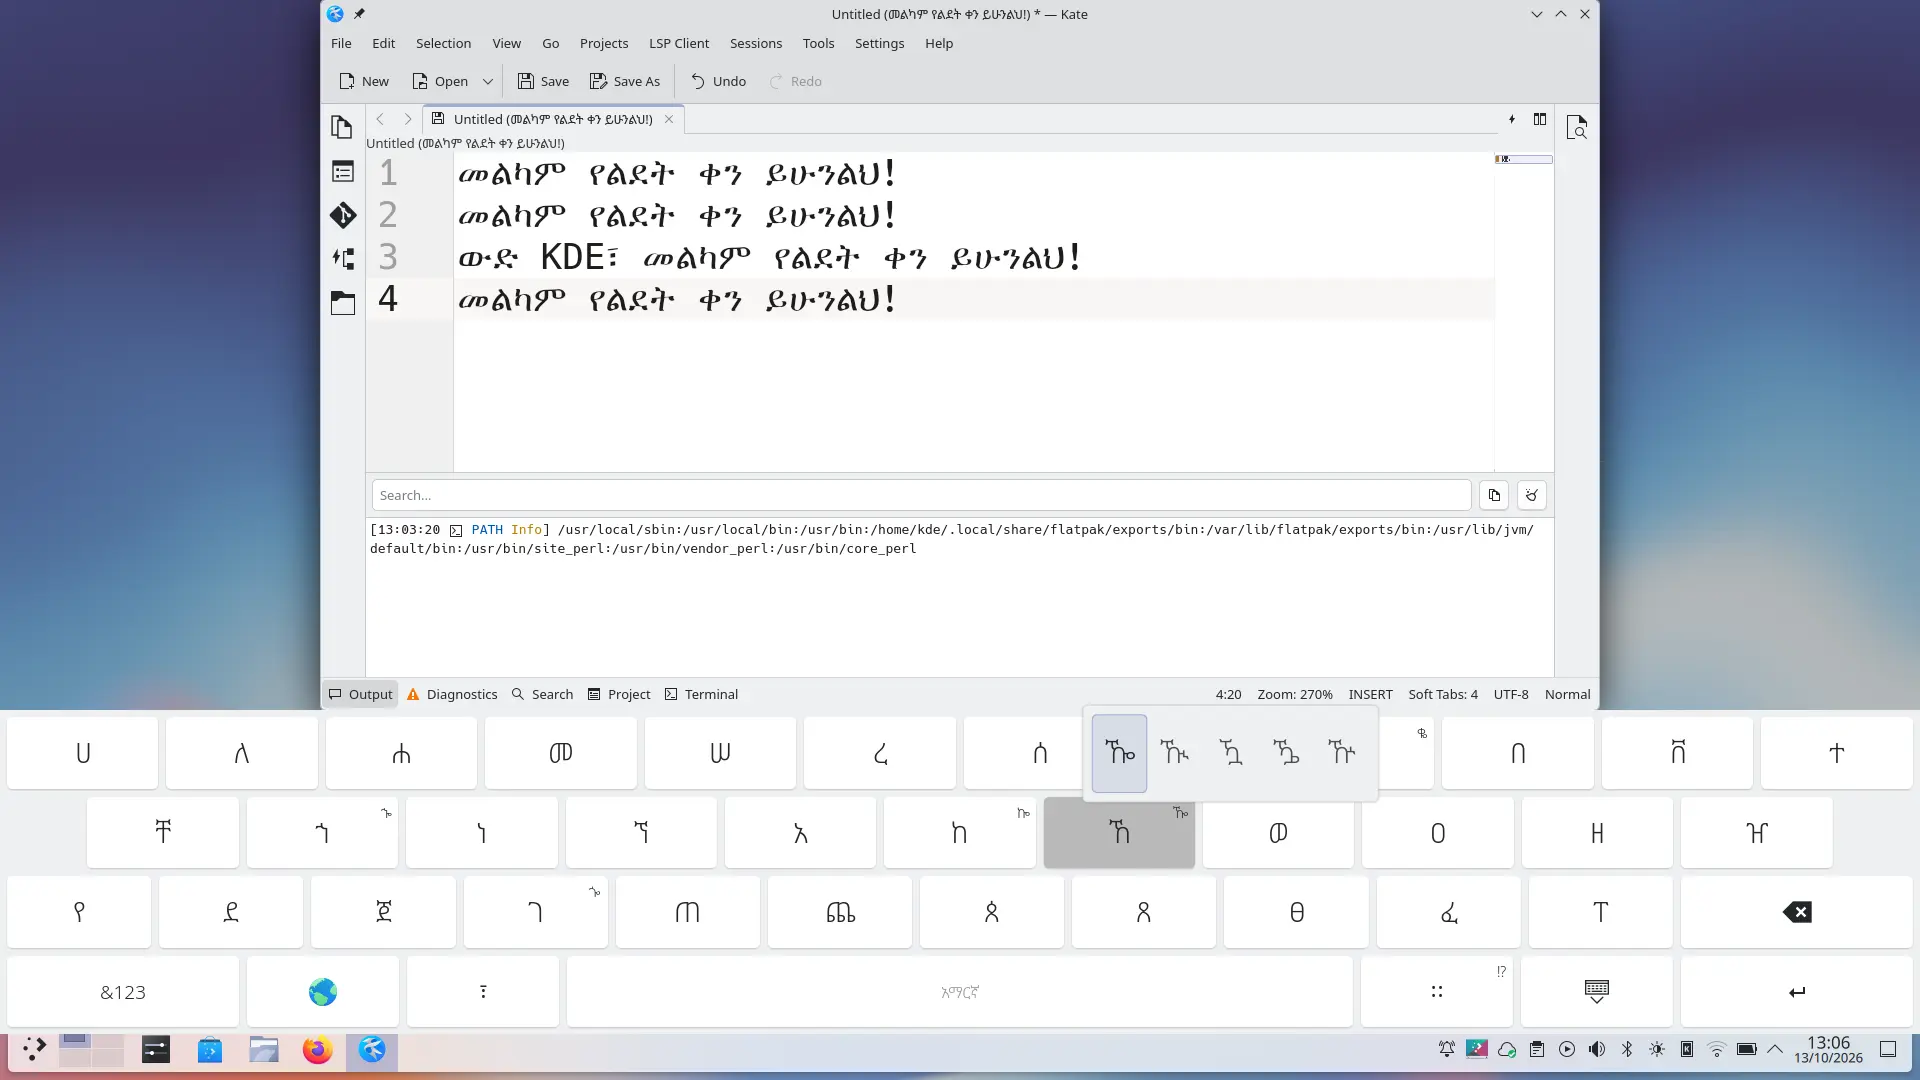1920x1080 pixels.
Task: Open the Symbol outline sidebar icon
Action: pyautogui.click(x=342, y=172)
